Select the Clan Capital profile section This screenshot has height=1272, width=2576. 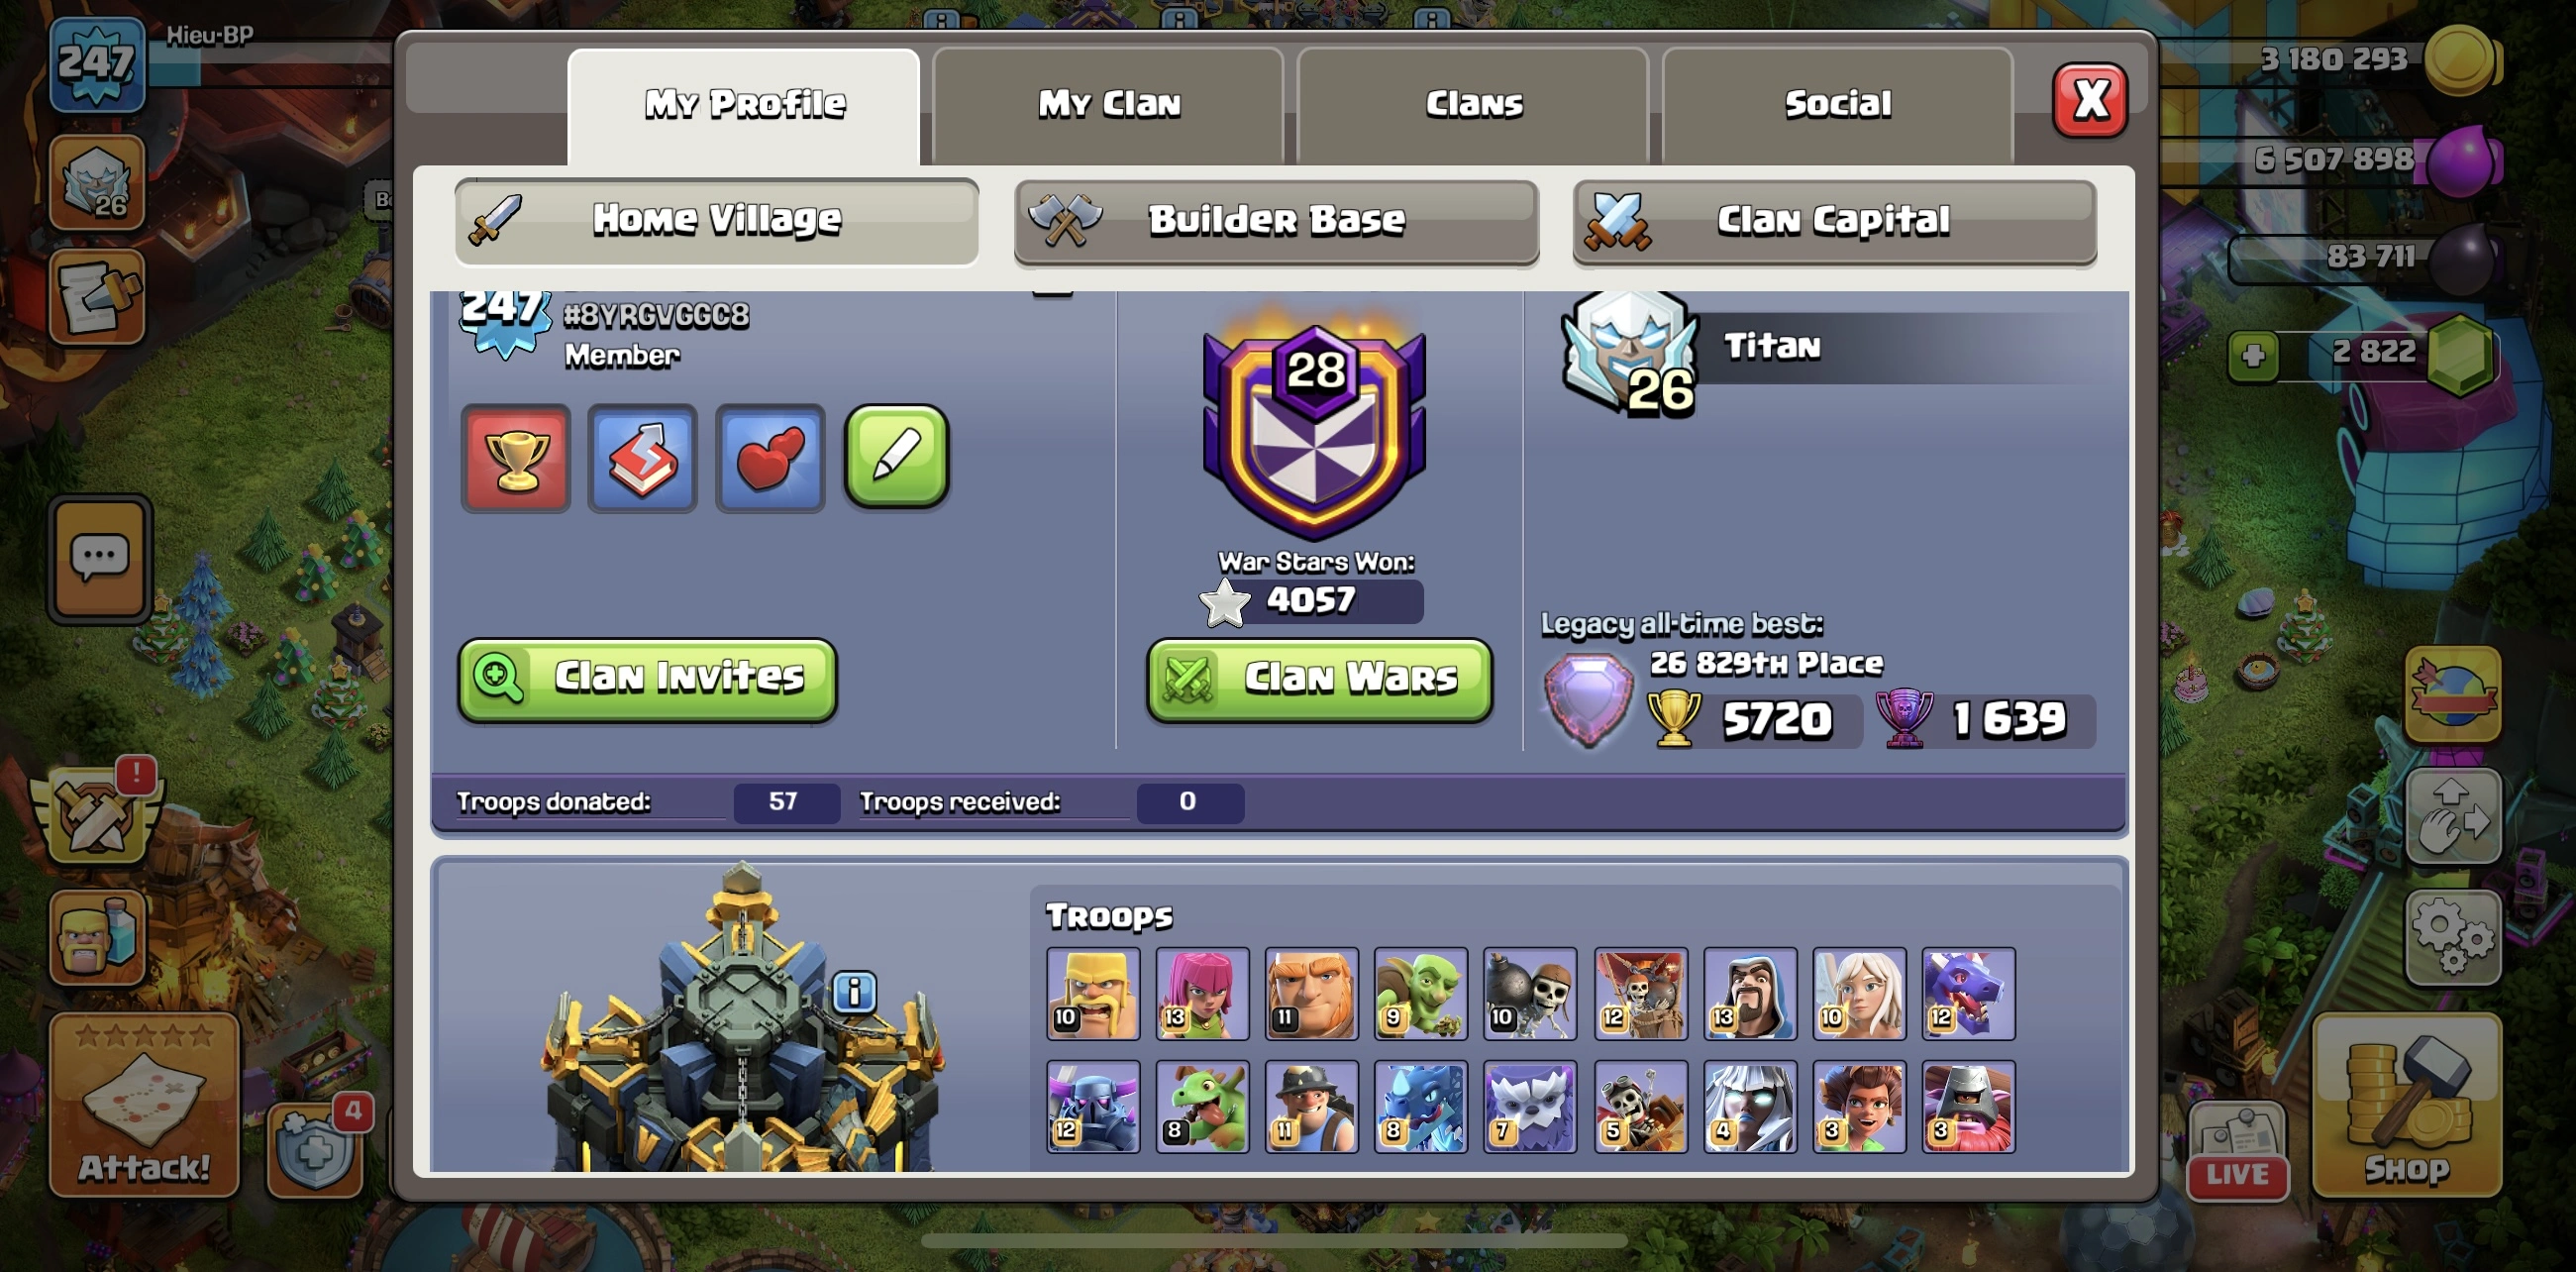tap(1834, 220)
